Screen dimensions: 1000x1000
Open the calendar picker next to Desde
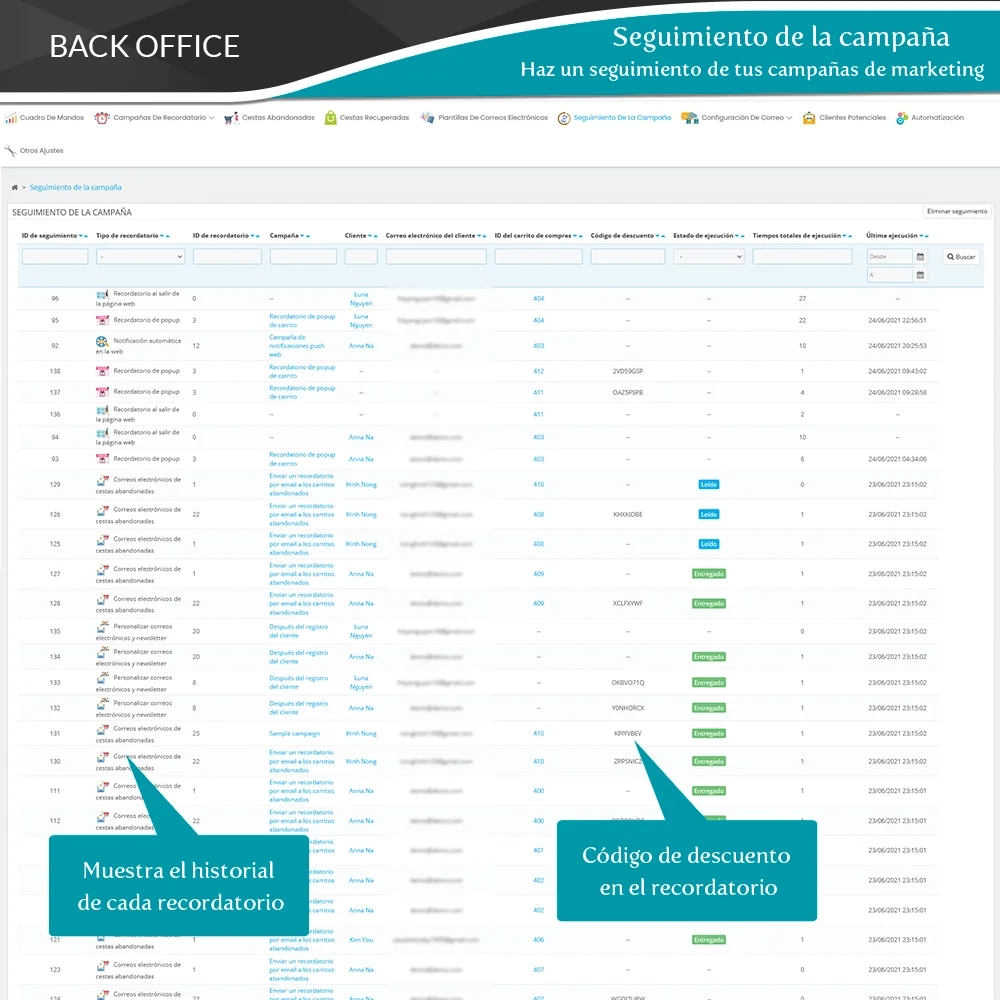(922, 256)
